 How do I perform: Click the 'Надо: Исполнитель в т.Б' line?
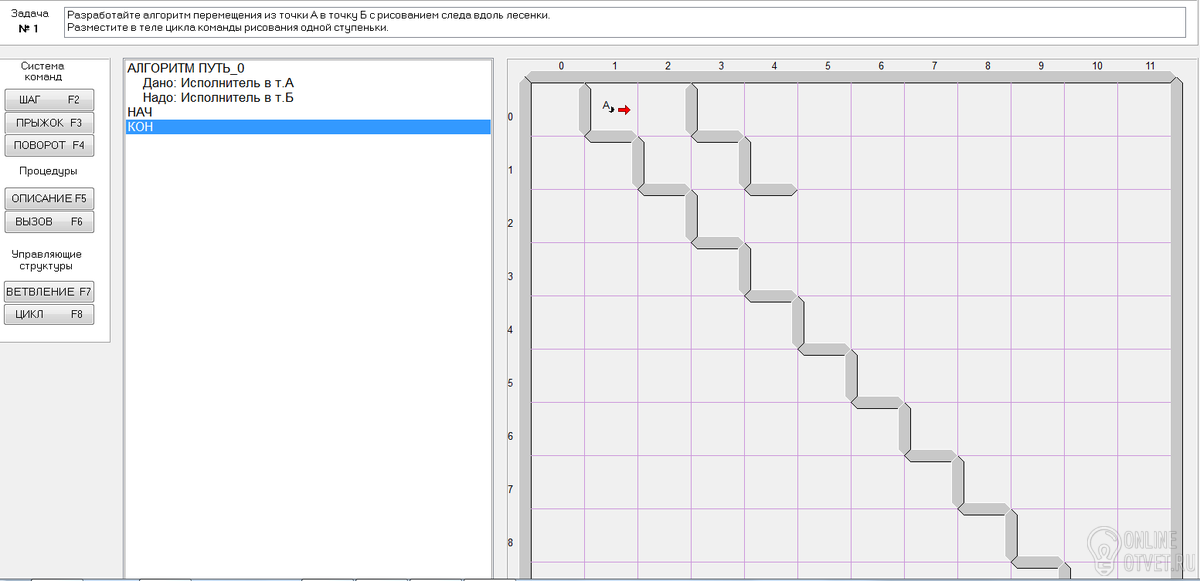click(218, 98)
